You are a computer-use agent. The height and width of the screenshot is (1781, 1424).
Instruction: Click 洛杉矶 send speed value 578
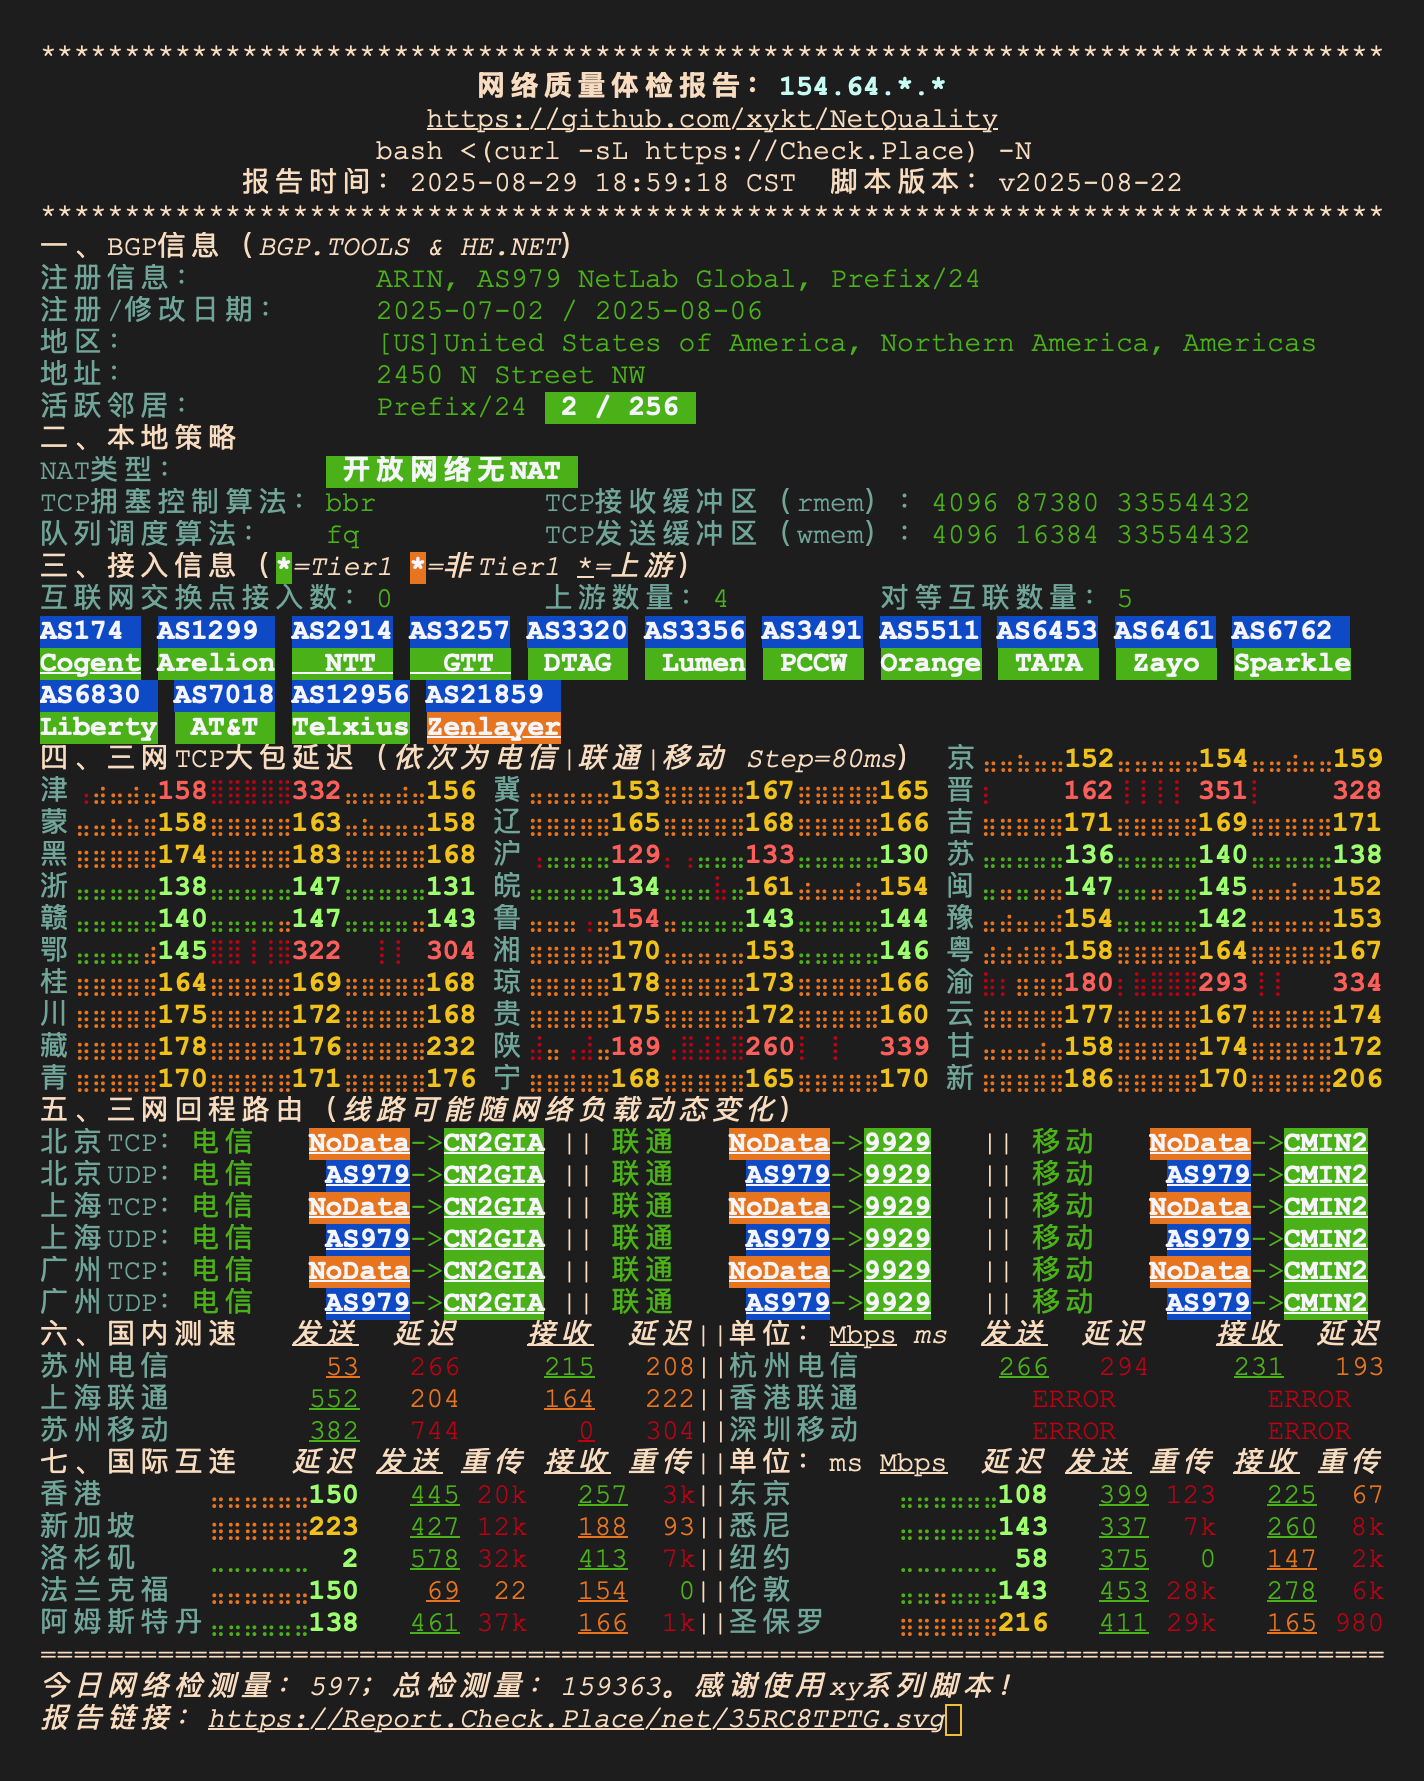pos(434,1559)
